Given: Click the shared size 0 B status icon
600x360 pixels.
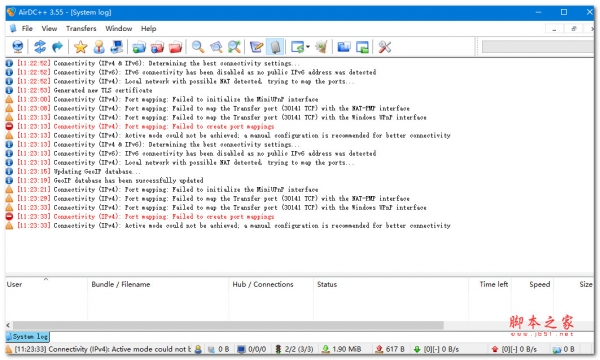Looking at the screenshot, I should pos(218,349).
